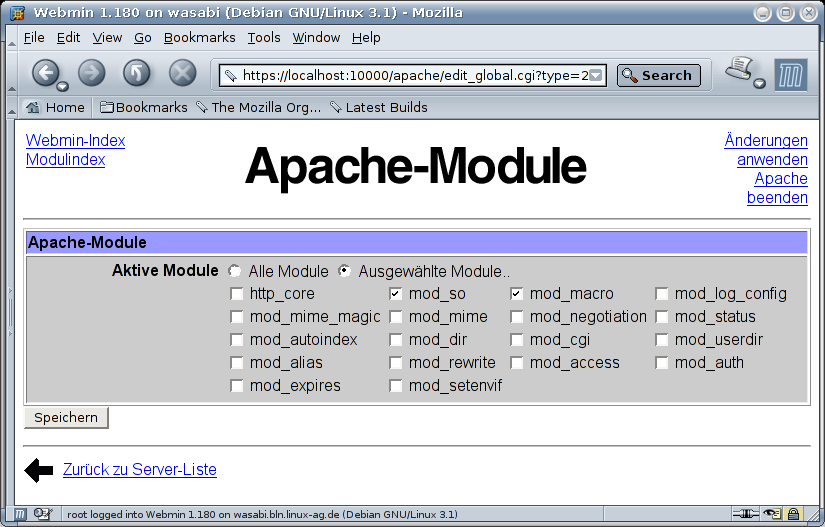
Task: Open the File menu
Action: [x=34, y=38]
